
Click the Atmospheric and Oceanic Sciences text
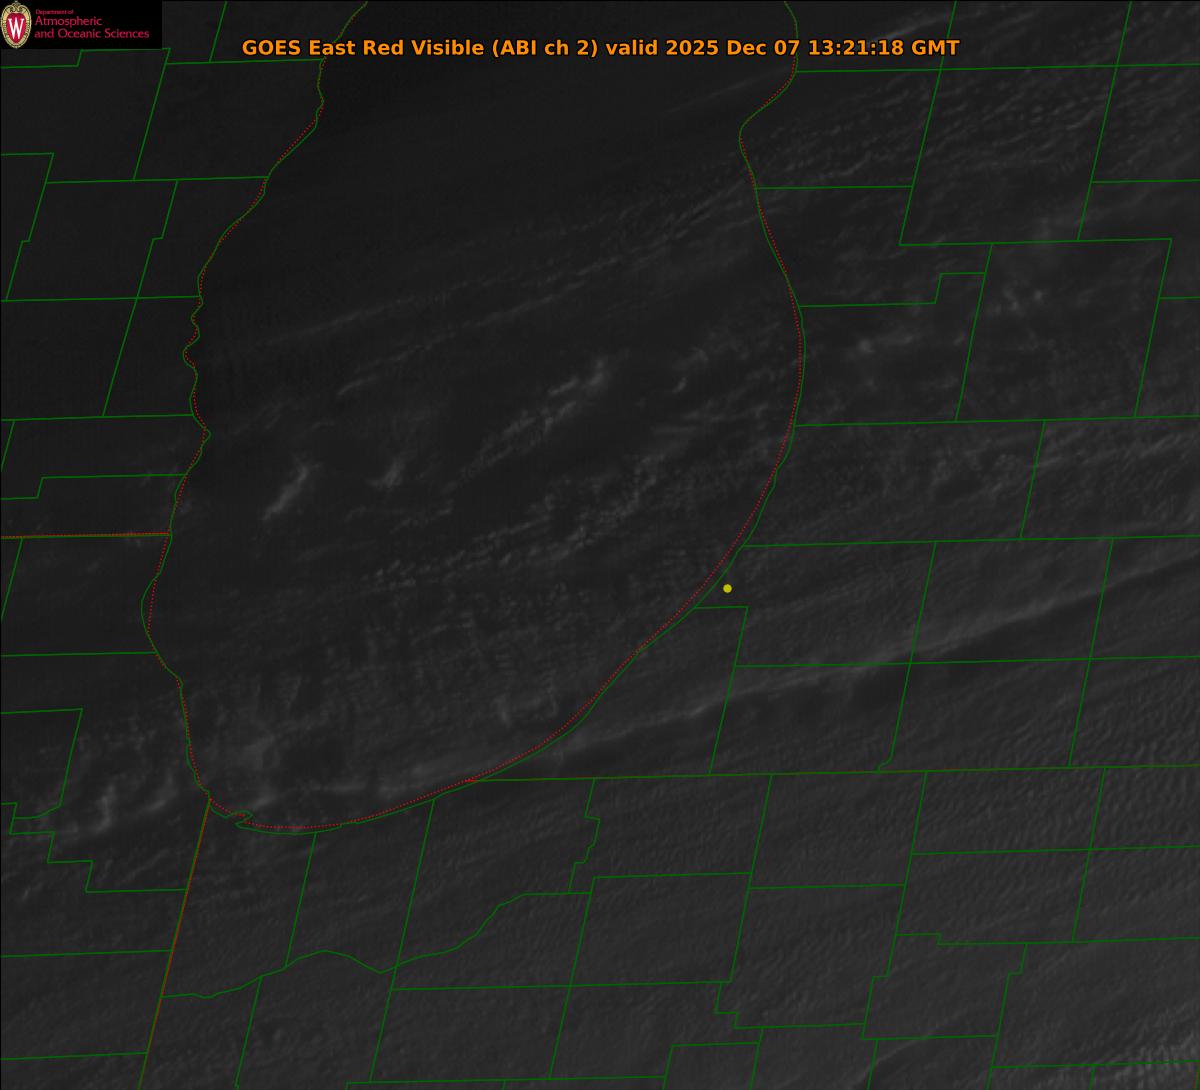click(x=91, y=27)
